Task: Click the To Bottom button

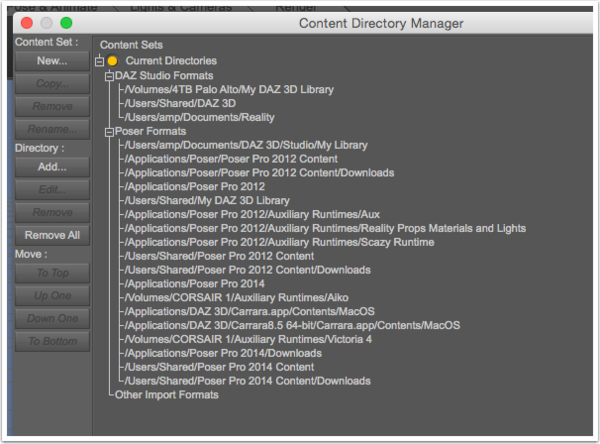Action: 52,341
